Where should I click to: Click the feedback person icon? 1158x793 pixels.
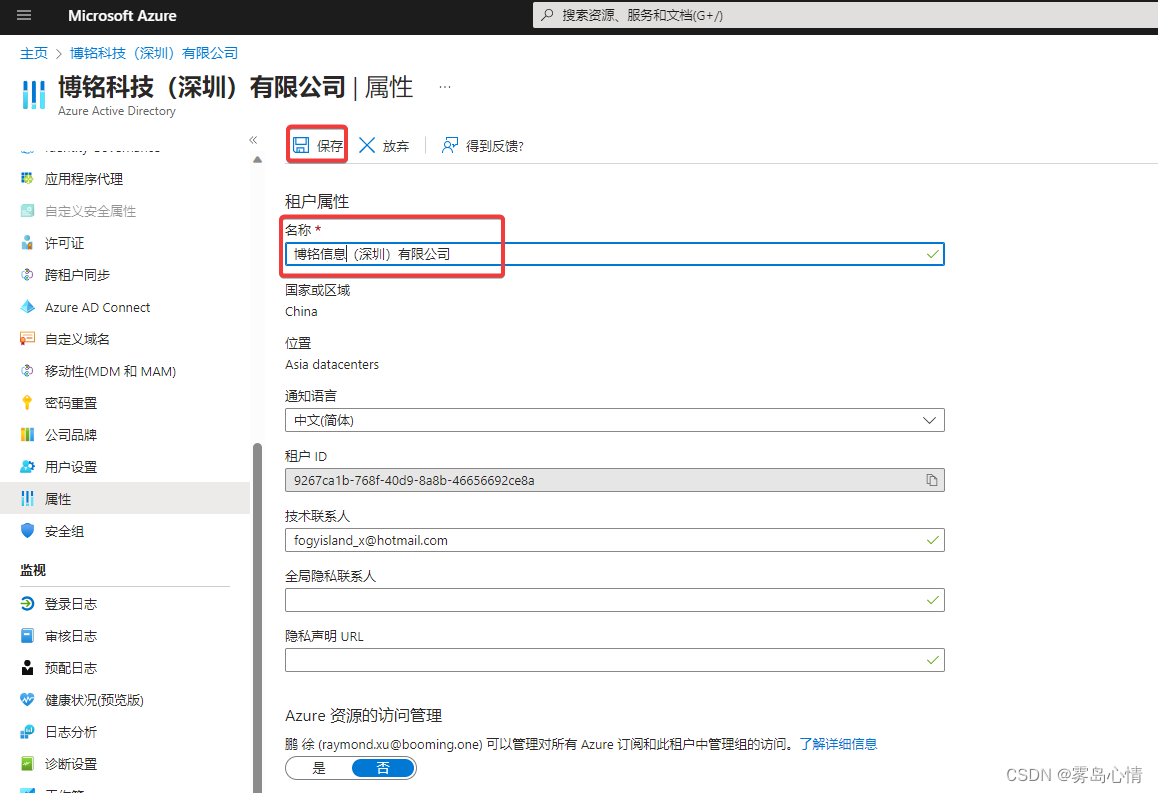click(450, 145)
